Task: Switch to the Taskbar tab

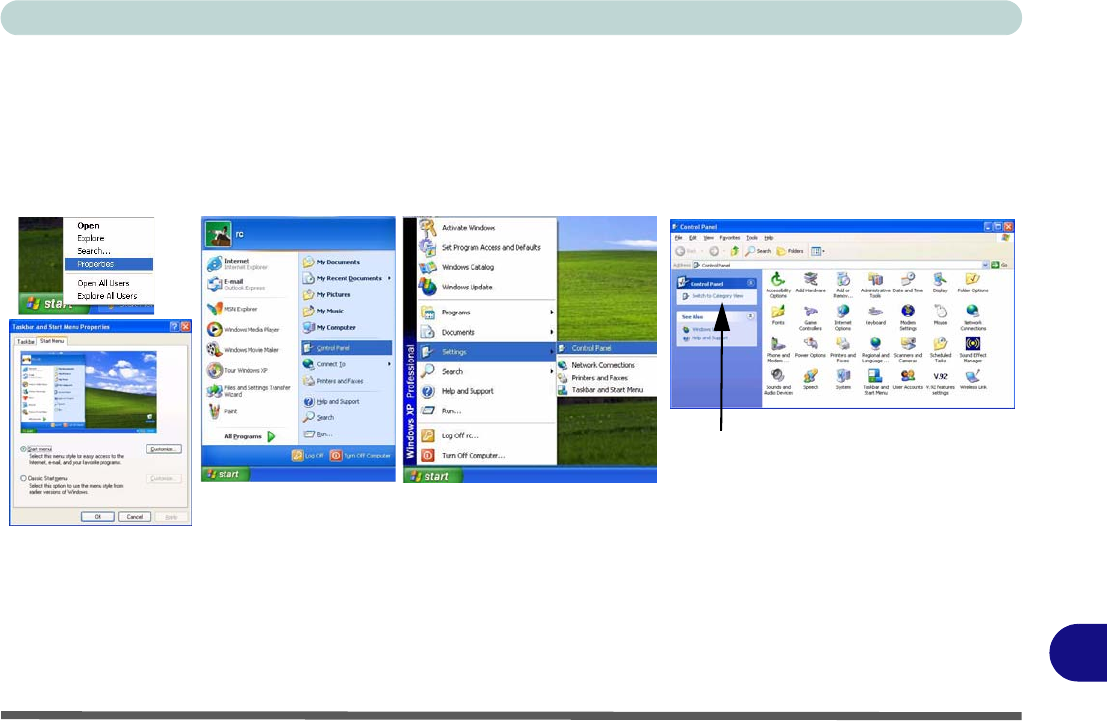Action: pos(25,341)
